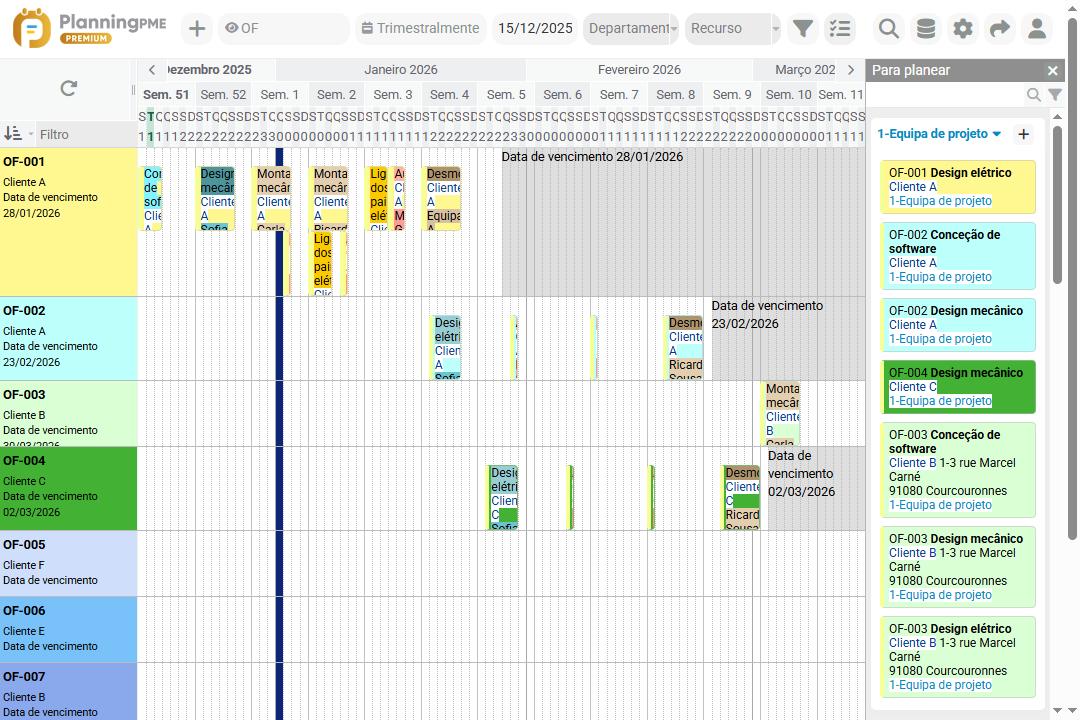Open the database icon in the toolbar
This screenshot has width=1080, height=720.
click(925, 28)
